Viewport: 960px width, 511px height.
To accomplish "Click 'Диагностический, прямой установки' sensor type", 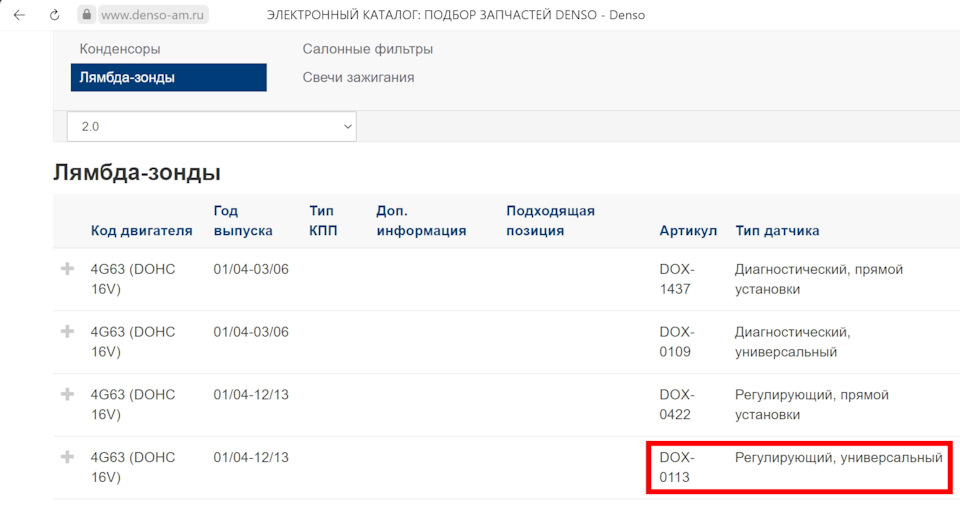I will click(819, 279).
